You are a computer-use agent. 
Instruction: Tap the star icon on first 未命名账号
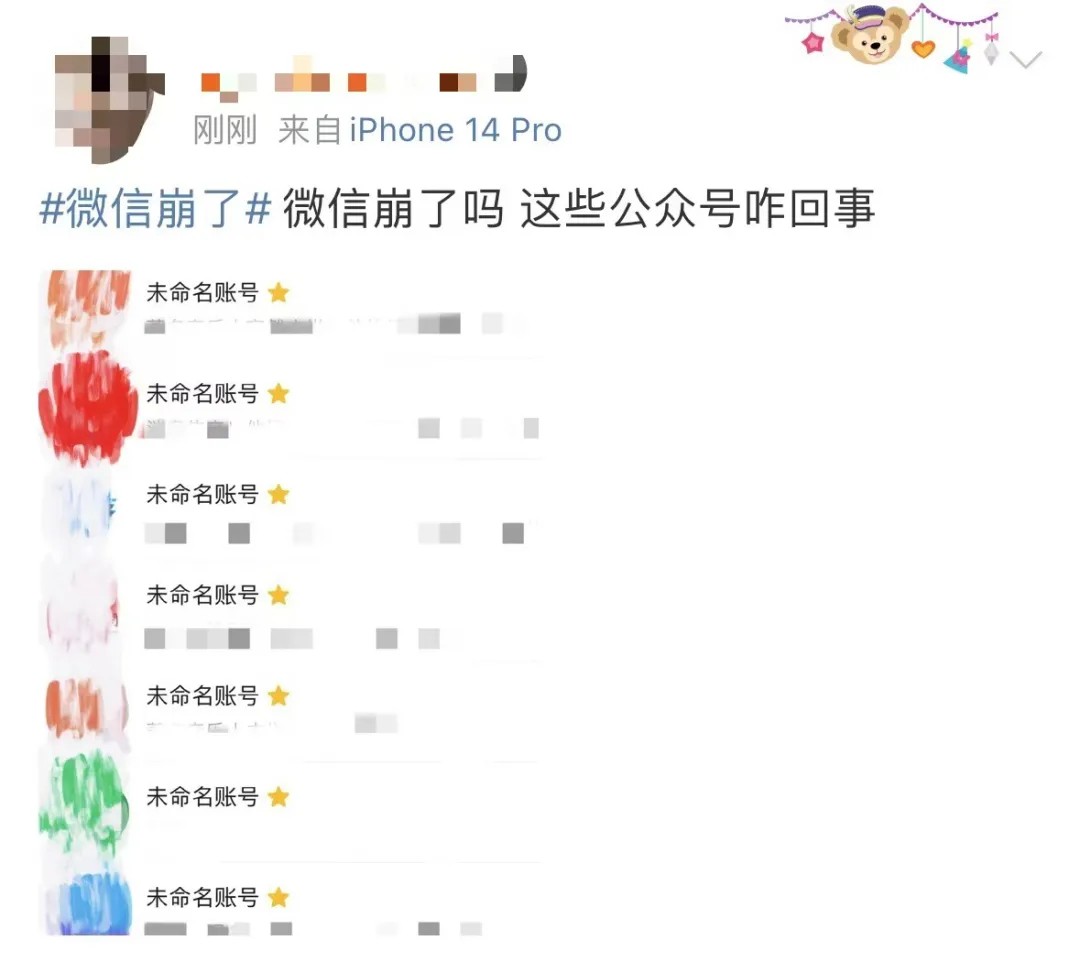click(x=278, y=293)
